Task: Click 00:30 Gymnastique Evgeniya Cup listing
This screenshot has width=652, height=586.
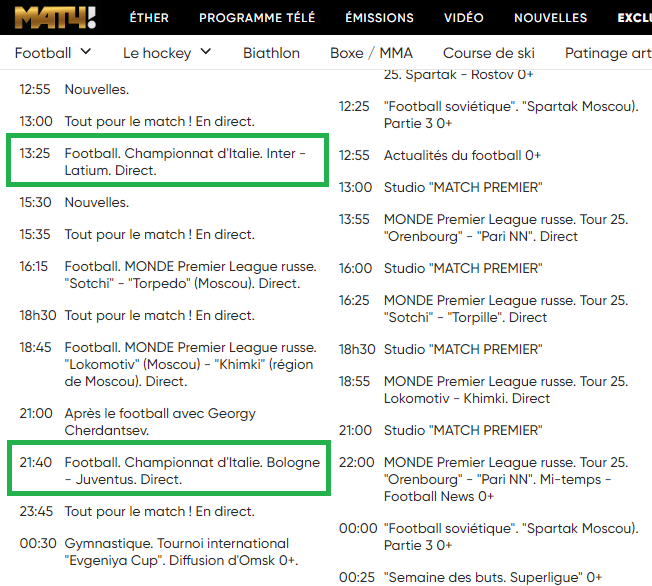Action: coord(159,552)
